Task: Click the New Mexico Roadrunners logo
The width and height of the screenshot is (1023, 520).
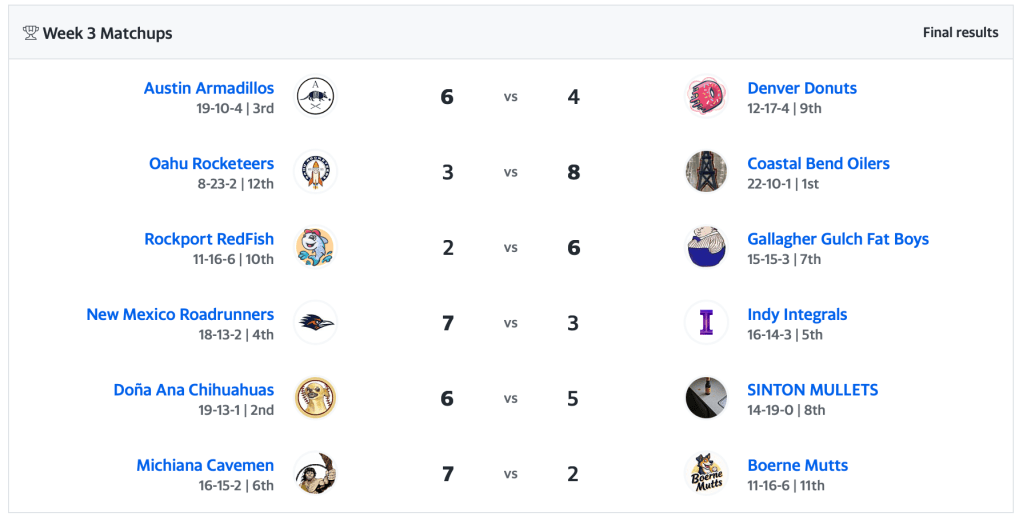Action: (315, 323)
